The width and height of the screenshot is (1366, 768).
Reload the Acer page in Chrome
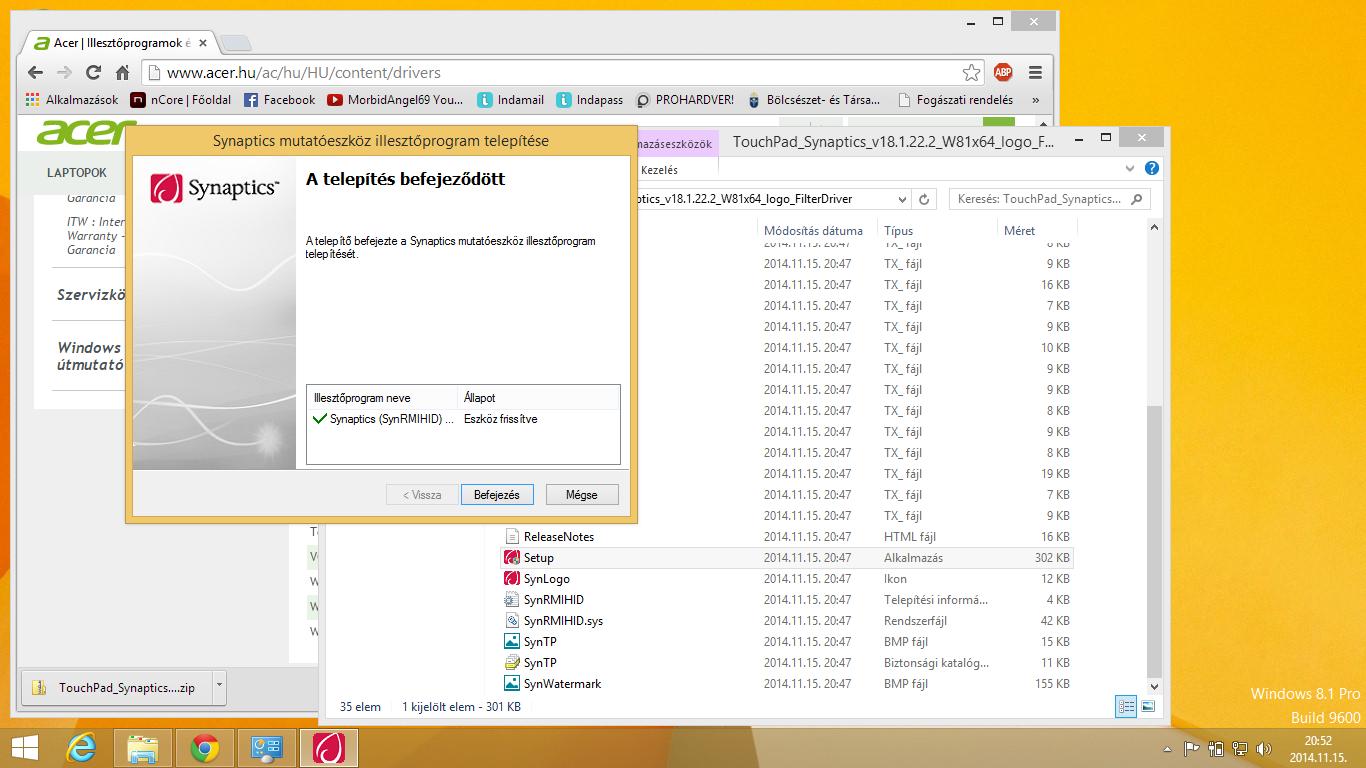pyautogui.click(x=93, y=72)
